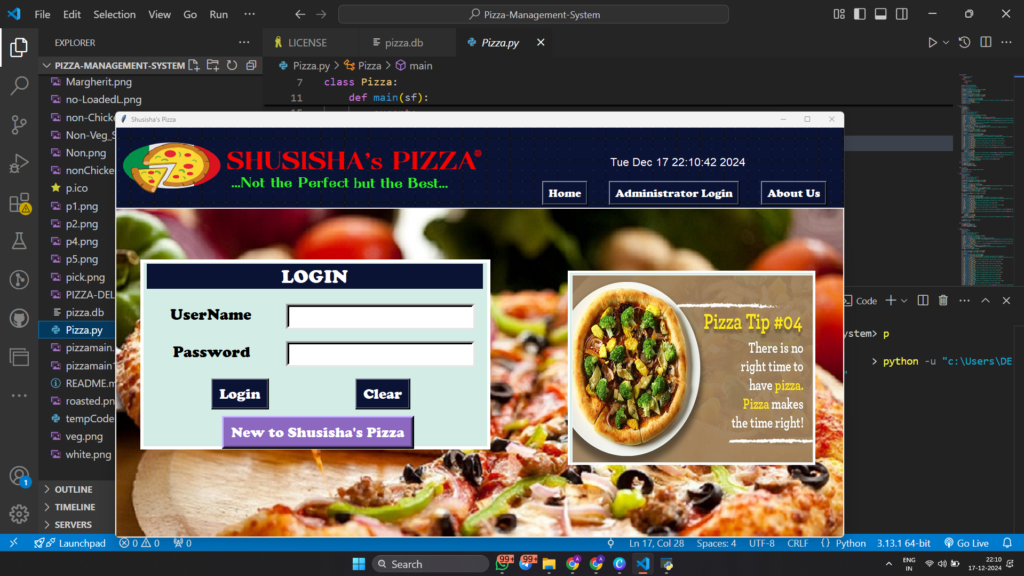Toggle the secondary side bar

[x=901, y=14]
